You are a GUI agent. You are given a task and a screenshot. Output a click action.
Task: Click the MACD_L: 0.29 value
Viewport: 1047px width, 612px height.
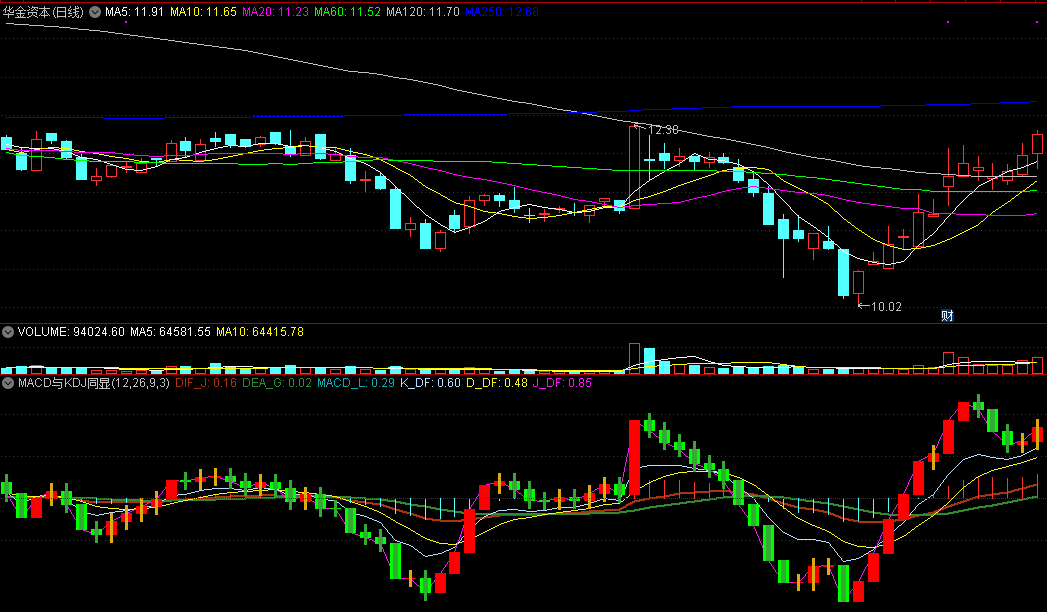[x=356, y=383]
